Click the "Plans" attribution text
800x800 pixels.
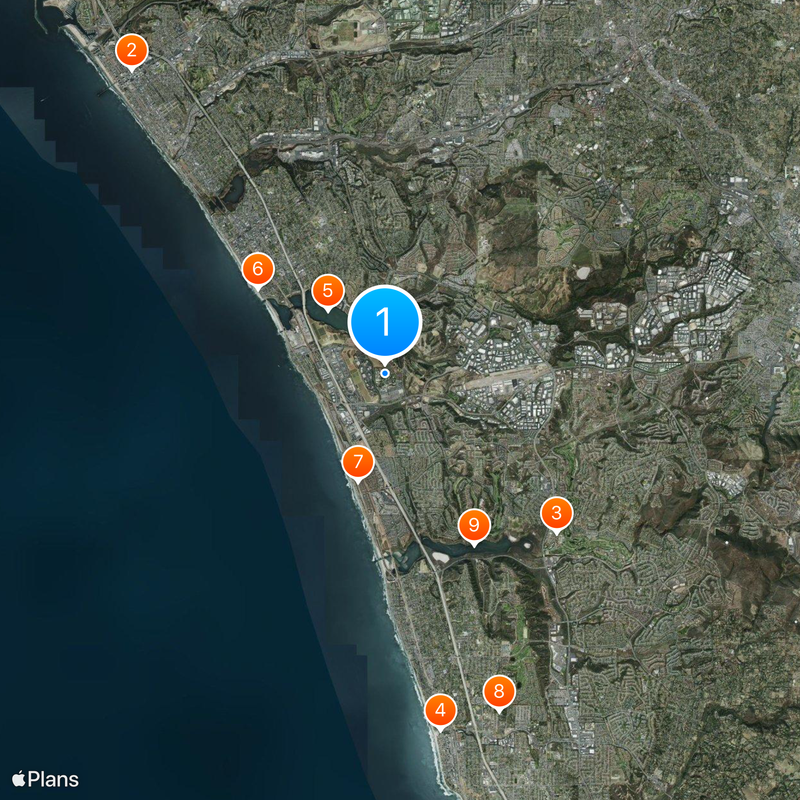pyautogui.click(x=53, y=779)
